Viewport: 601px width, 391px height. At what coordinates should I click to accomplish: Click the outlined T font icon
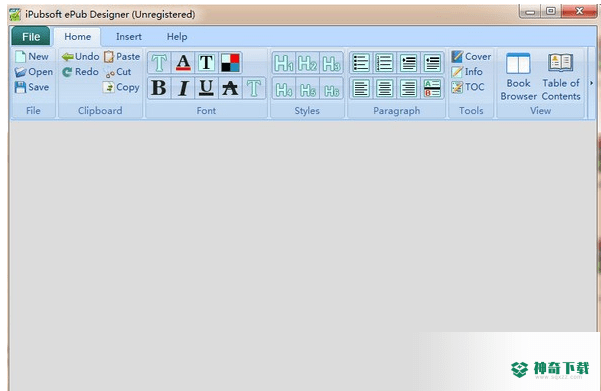coord(159,62)
